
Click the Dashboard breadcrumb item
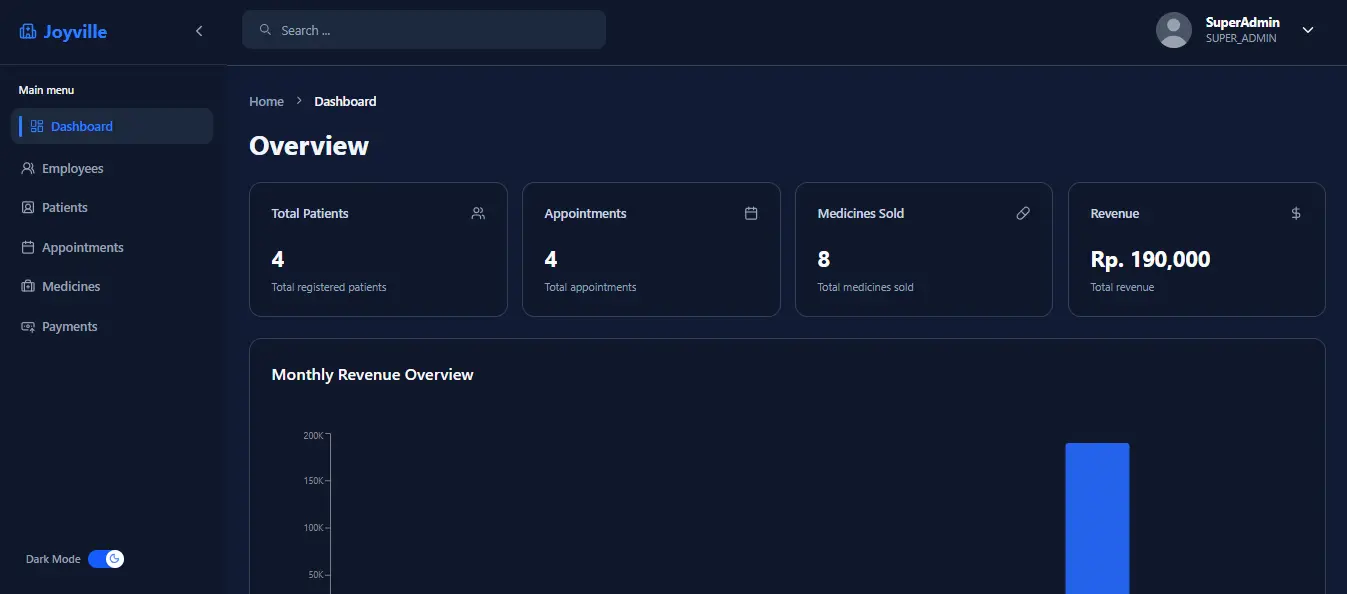(x=345, y=101)
